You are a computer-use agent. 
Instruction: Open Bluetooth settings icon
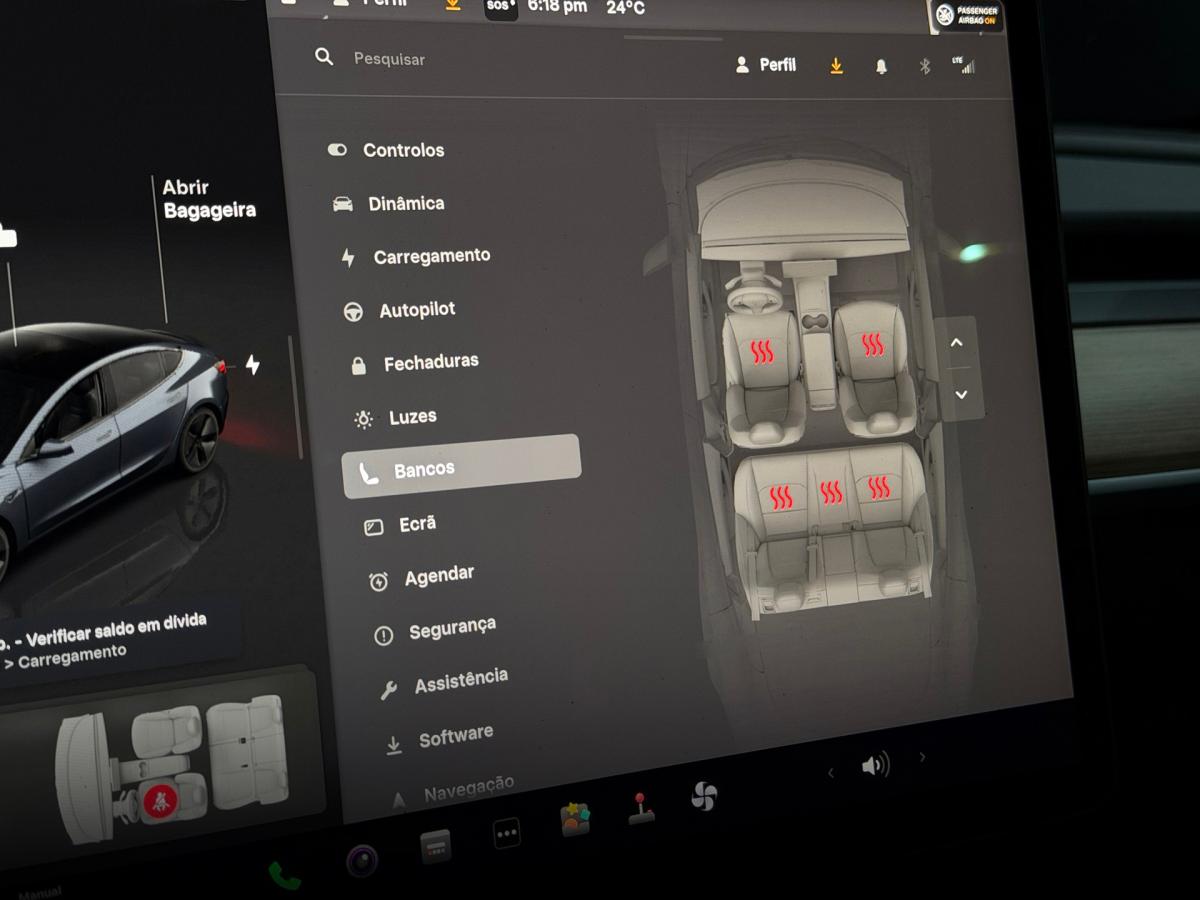pos(925,67)
